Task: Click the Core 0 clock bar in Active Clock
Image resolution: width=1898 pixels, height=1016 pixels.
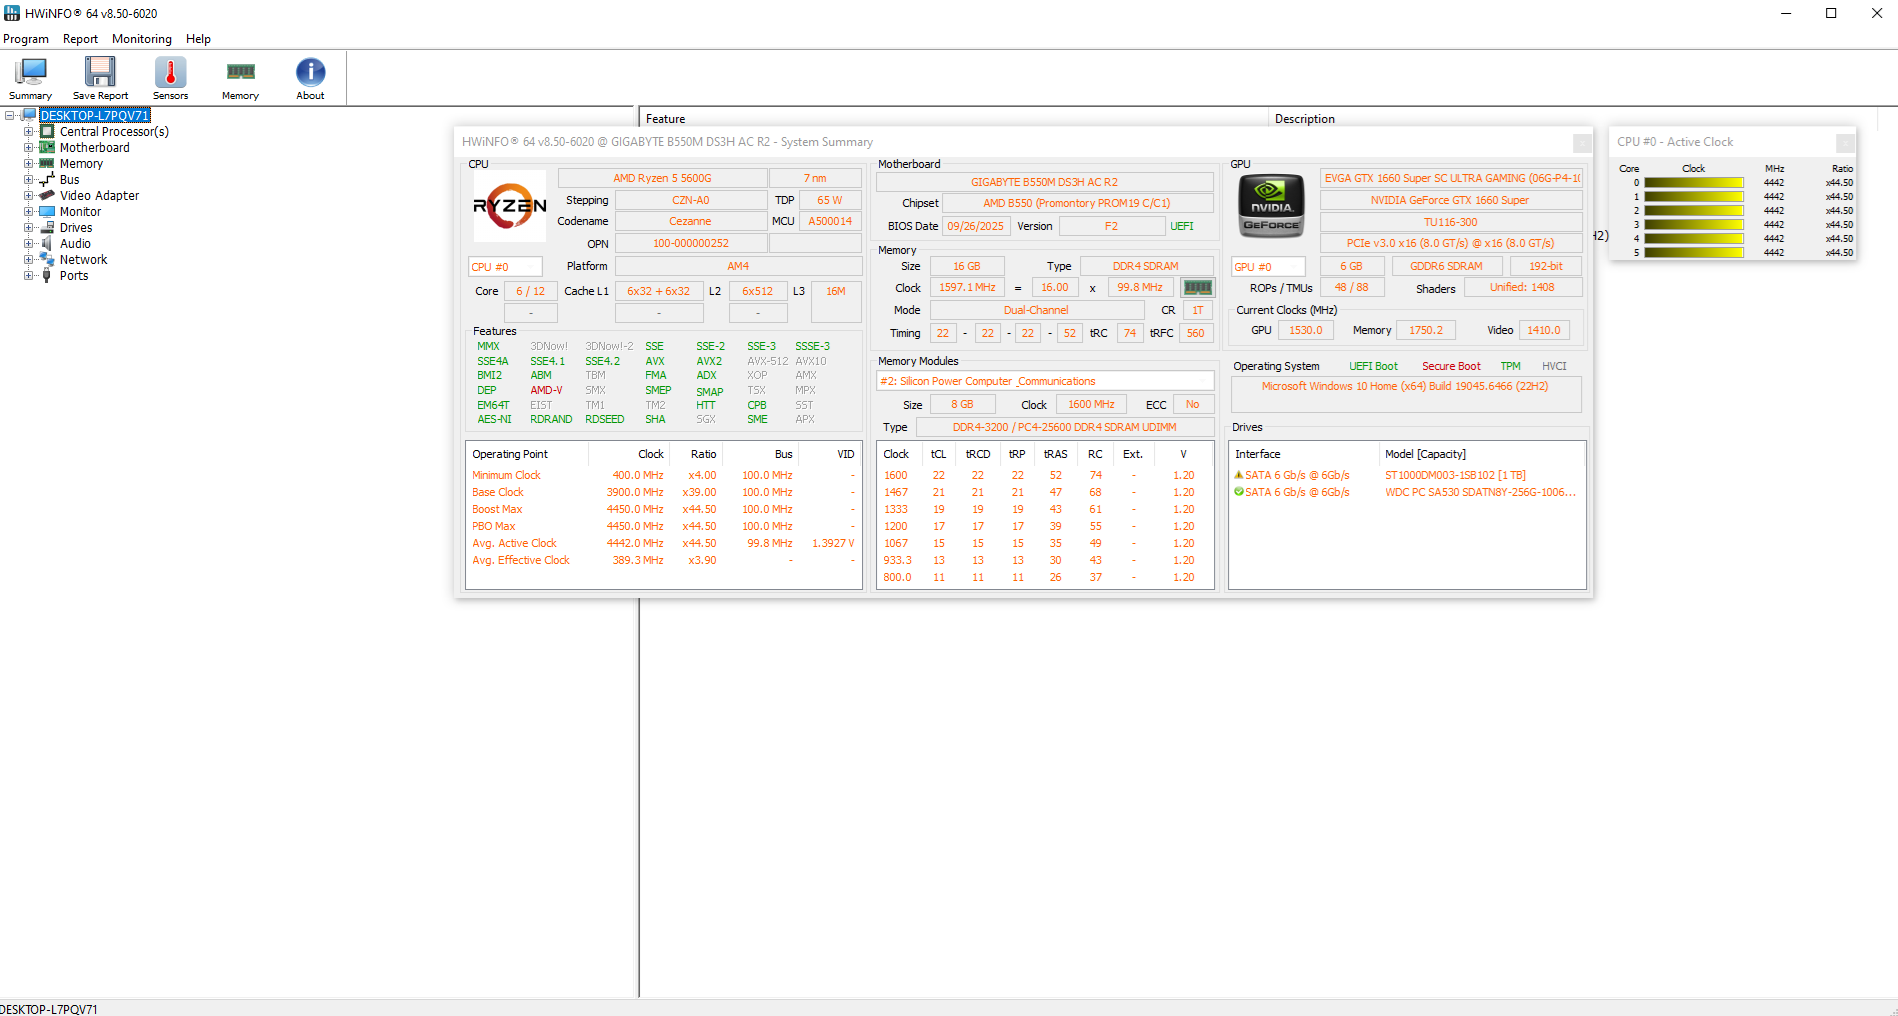Action: [1694, 183]
